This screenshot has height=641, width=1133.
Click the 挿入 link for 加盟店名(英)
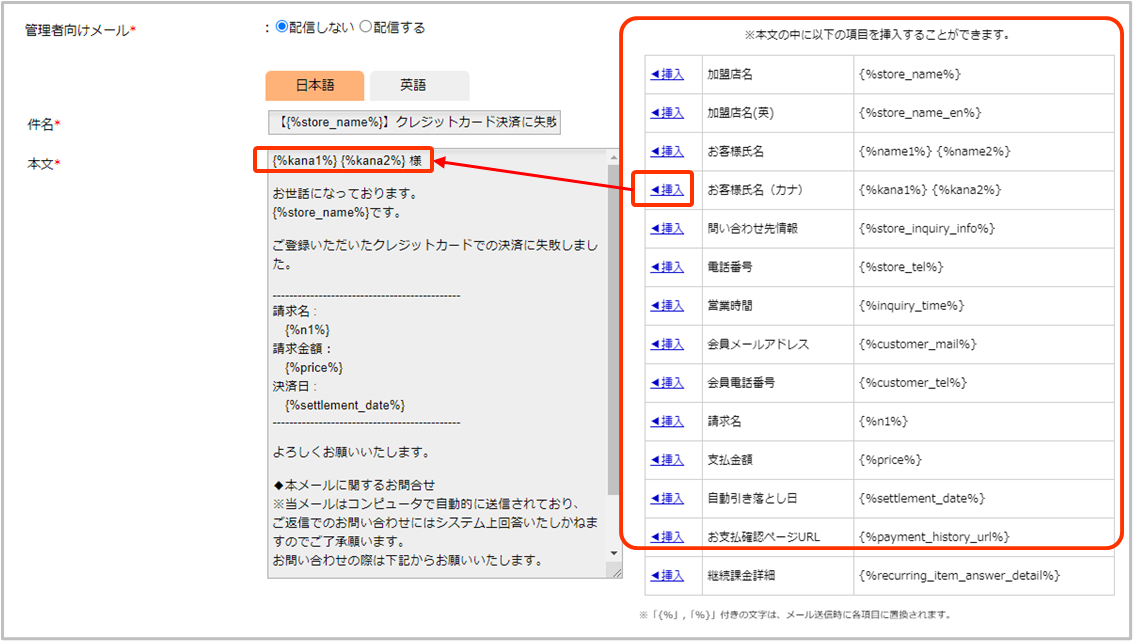(x=667, y=113)
